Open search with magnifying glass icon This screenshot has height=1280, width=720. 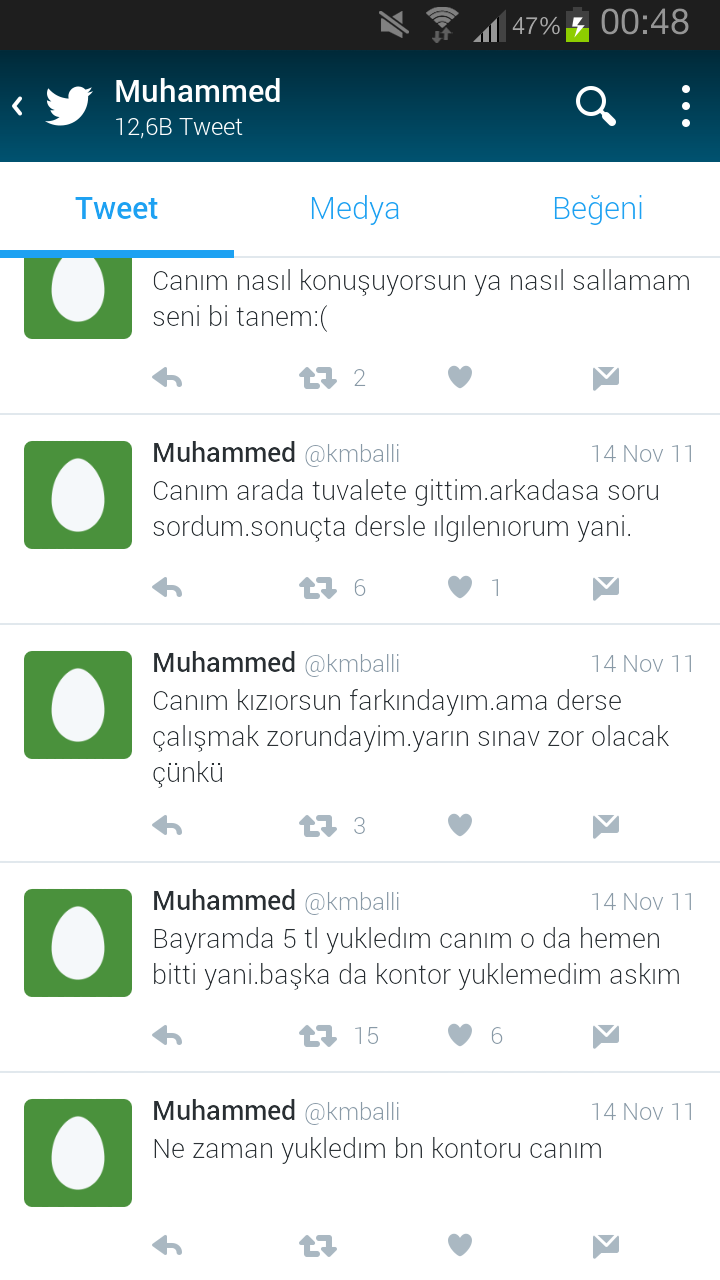coord(596,106)
